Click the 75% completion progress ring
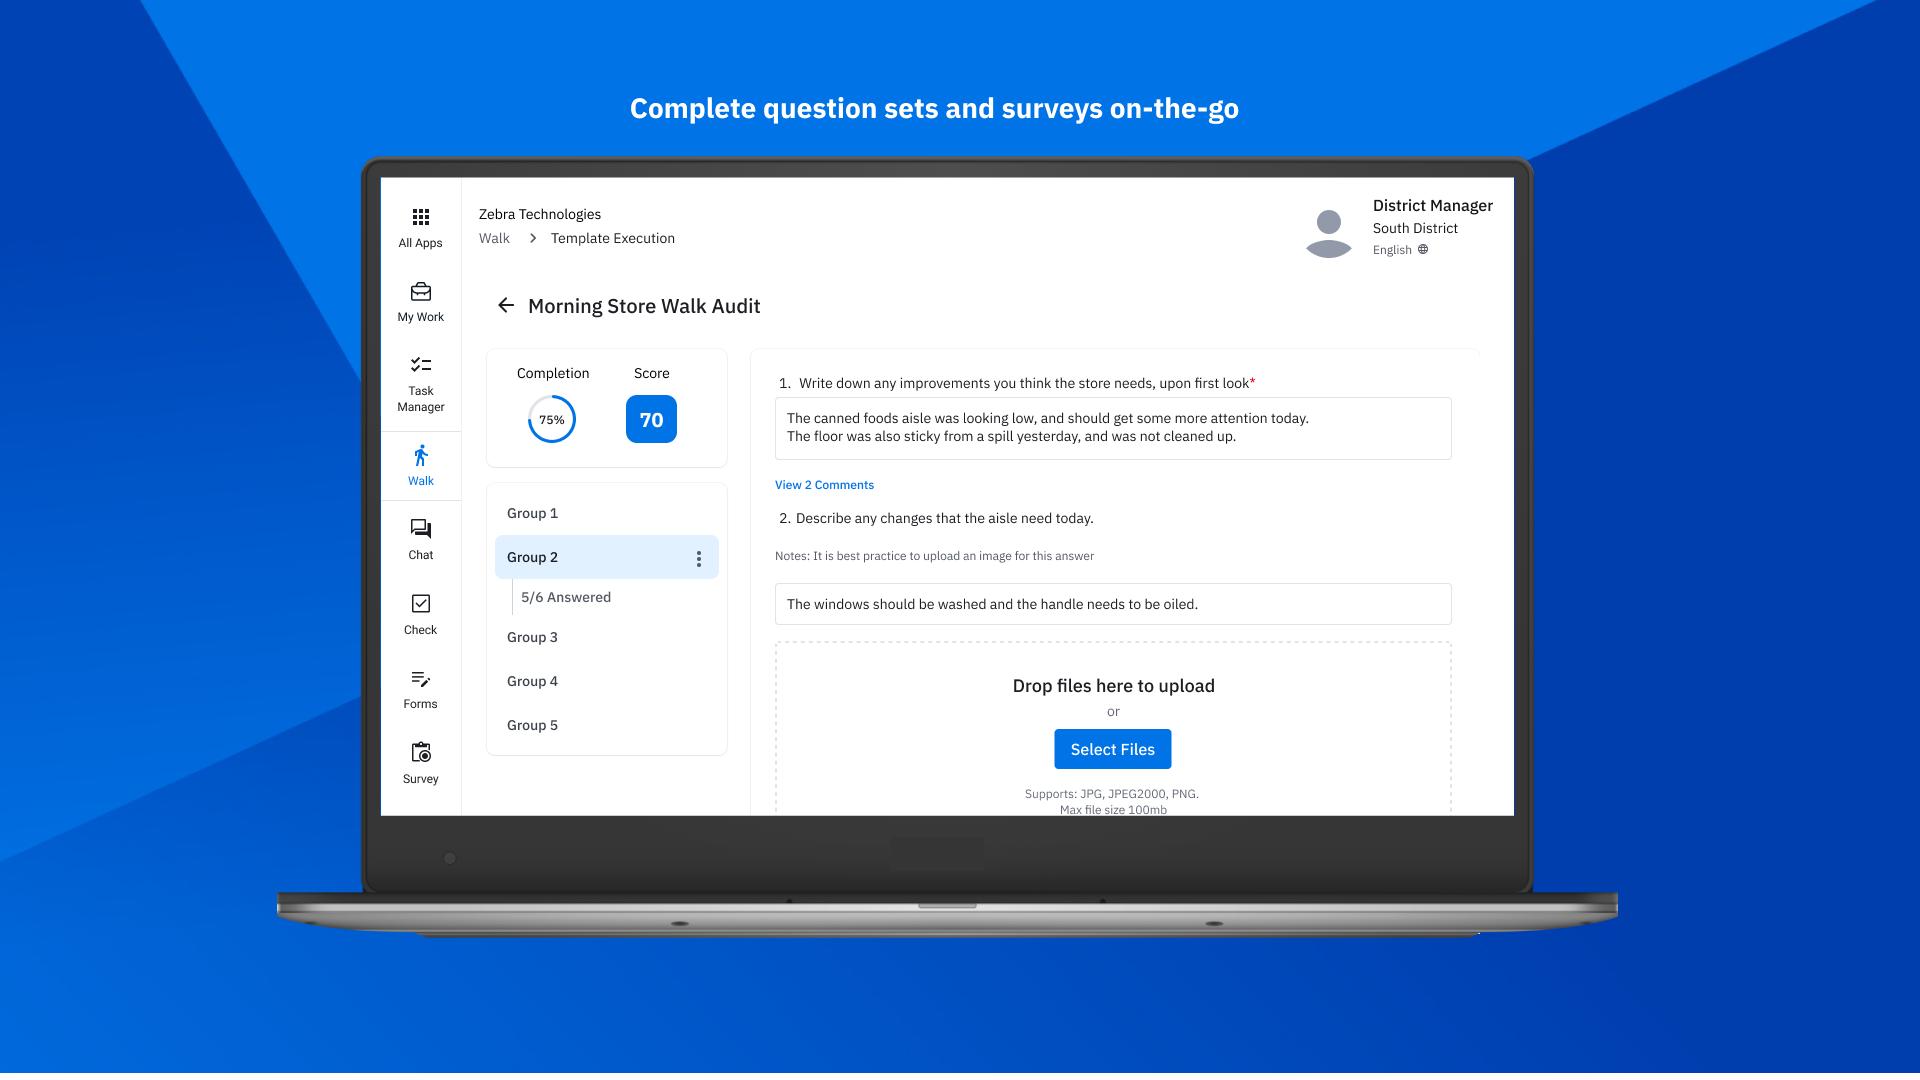Viewport: 1920px width, 1080px height. point(552,420)
